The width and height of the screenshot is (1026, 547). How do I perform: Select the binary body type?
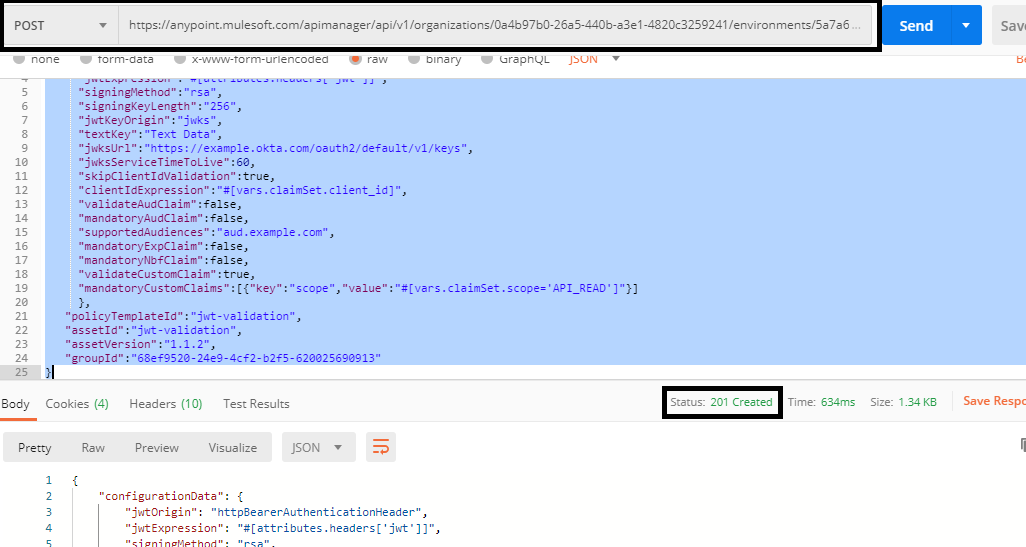[x=435, y=59]
